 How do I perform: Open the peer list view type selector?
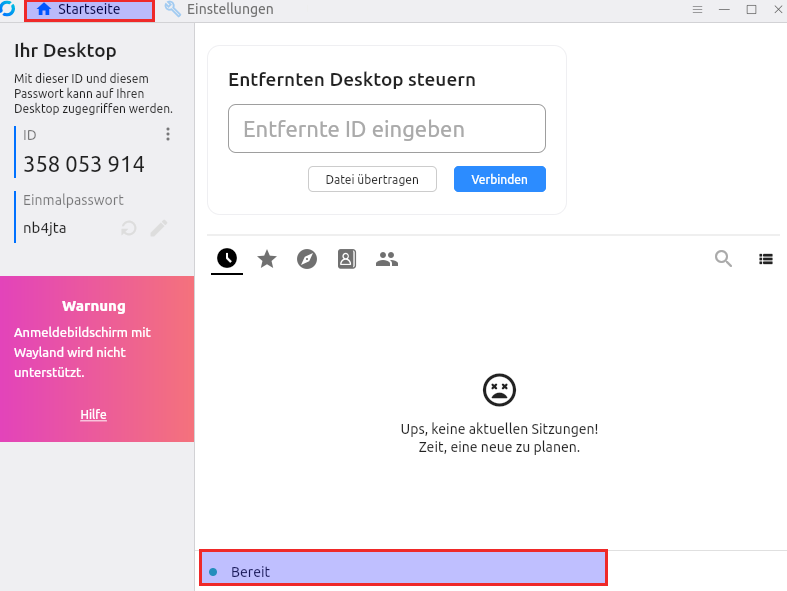(x=766, y=259)
